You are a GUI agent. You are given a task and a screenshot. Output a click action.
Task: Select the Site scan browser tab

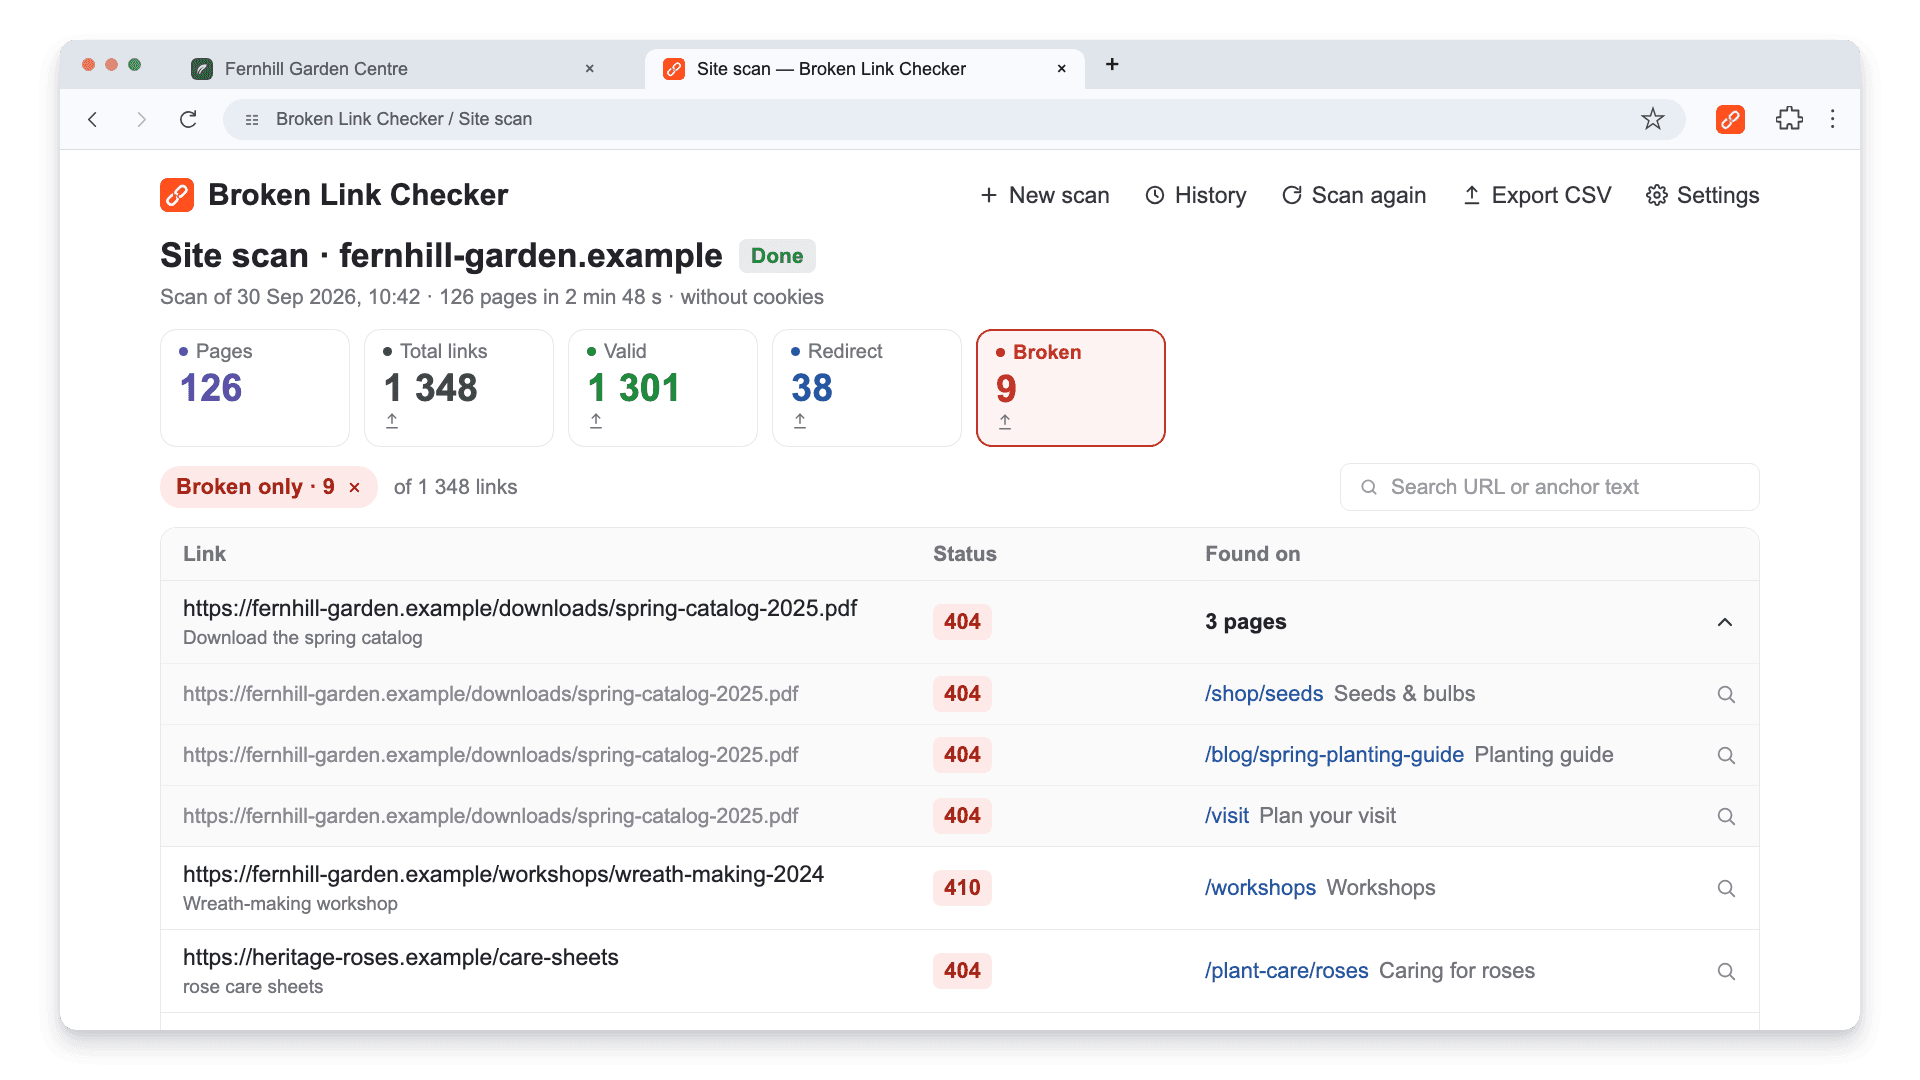pyautogui.click(x=864, y=68)
